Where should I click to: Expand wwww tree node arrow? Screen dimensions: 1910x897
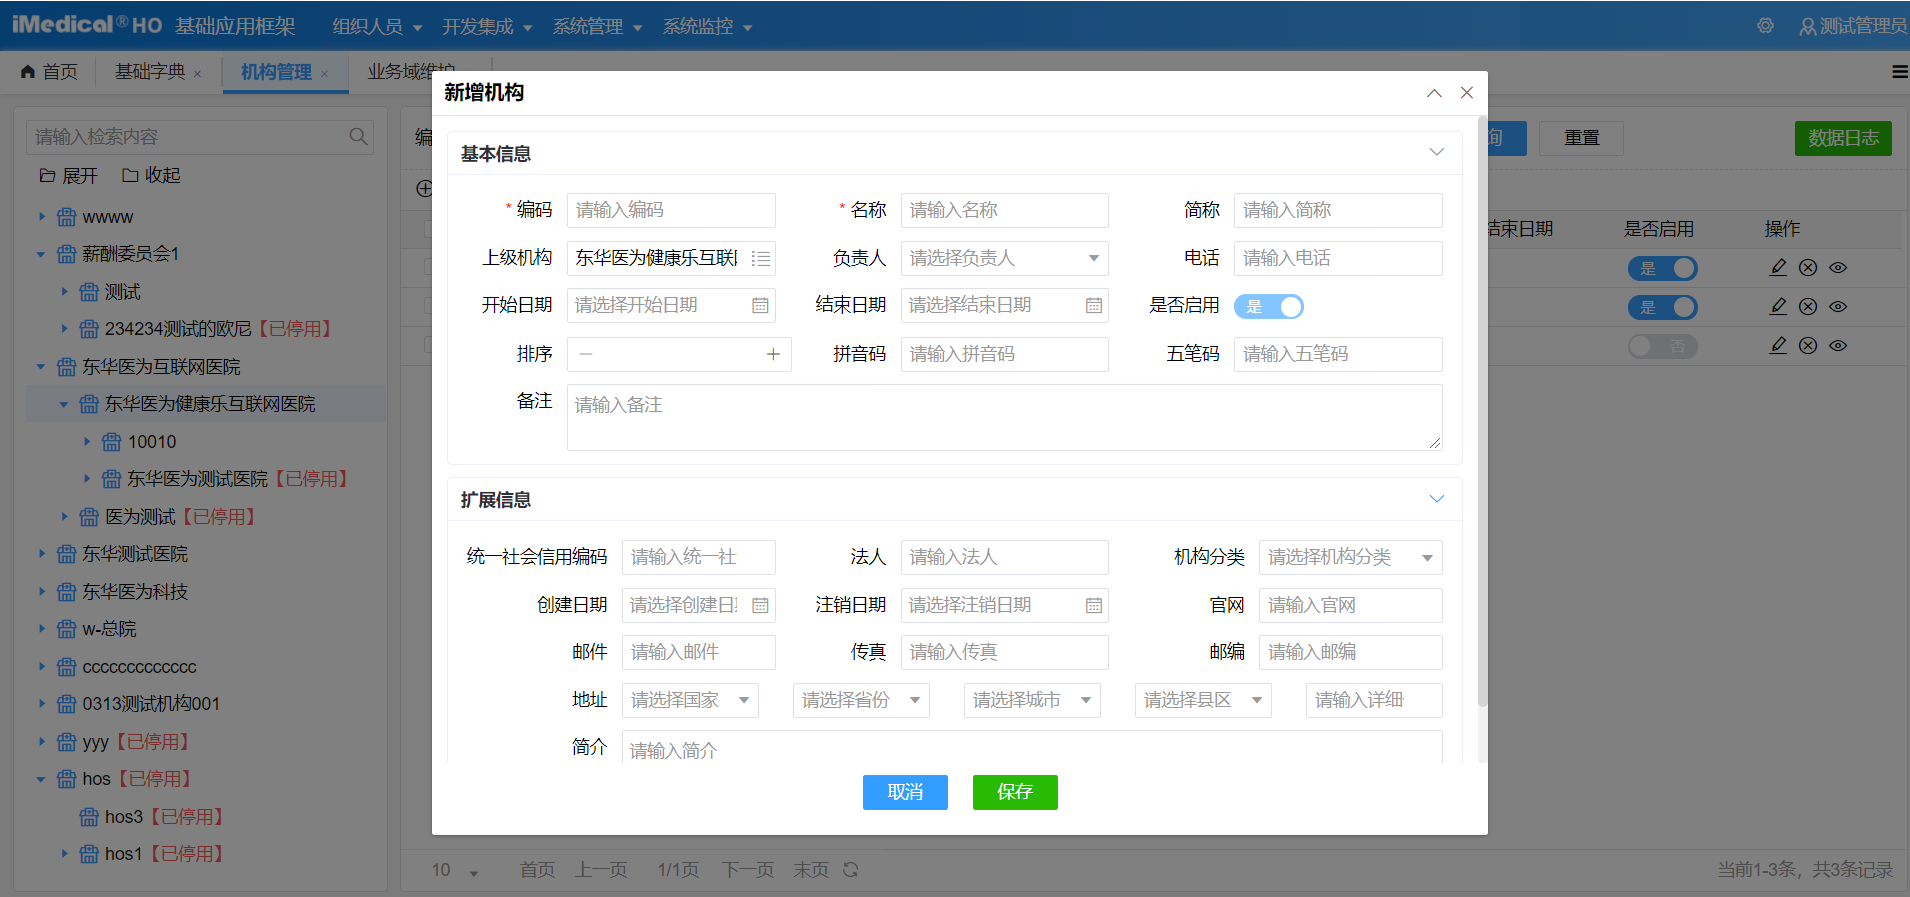tap(41, 217)
